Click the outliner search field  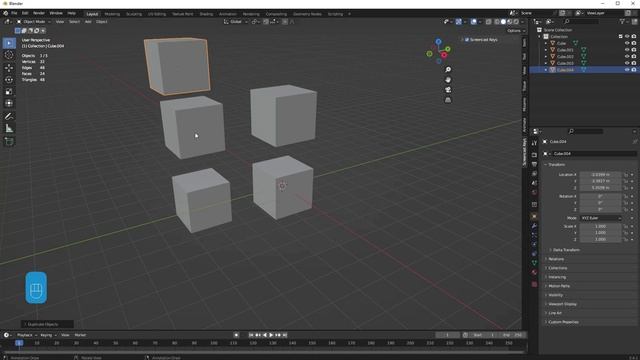[582, 21]
